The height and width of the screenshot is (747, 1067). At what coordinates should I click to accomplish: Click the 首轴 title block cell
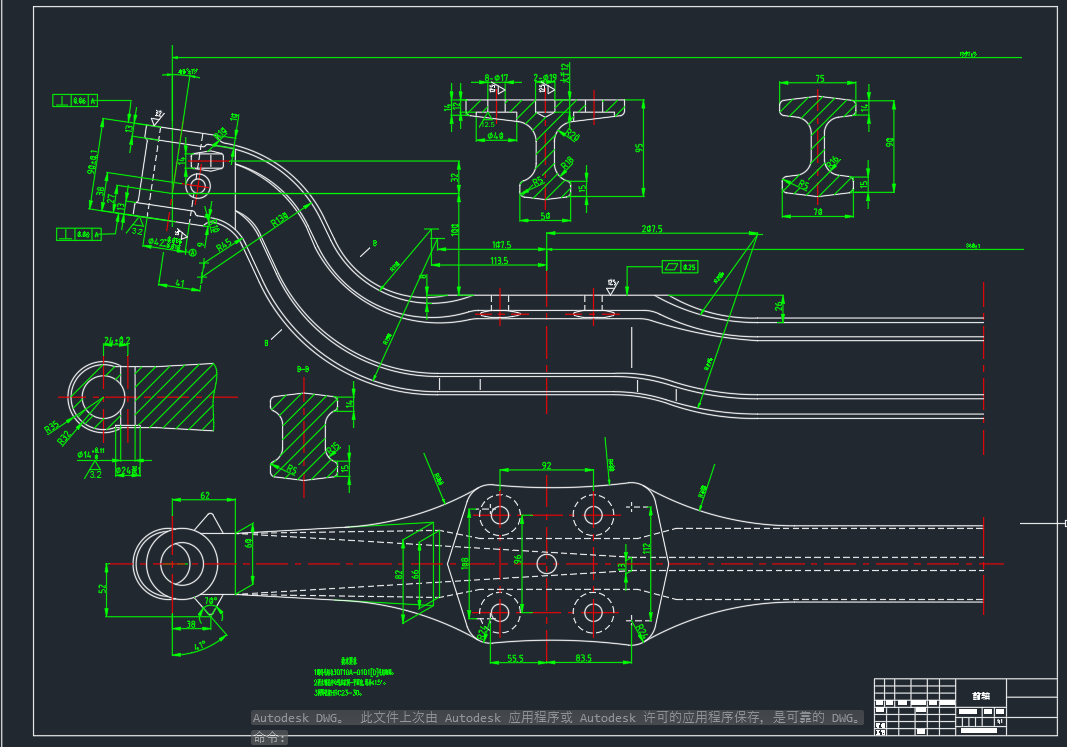(981, 696)
